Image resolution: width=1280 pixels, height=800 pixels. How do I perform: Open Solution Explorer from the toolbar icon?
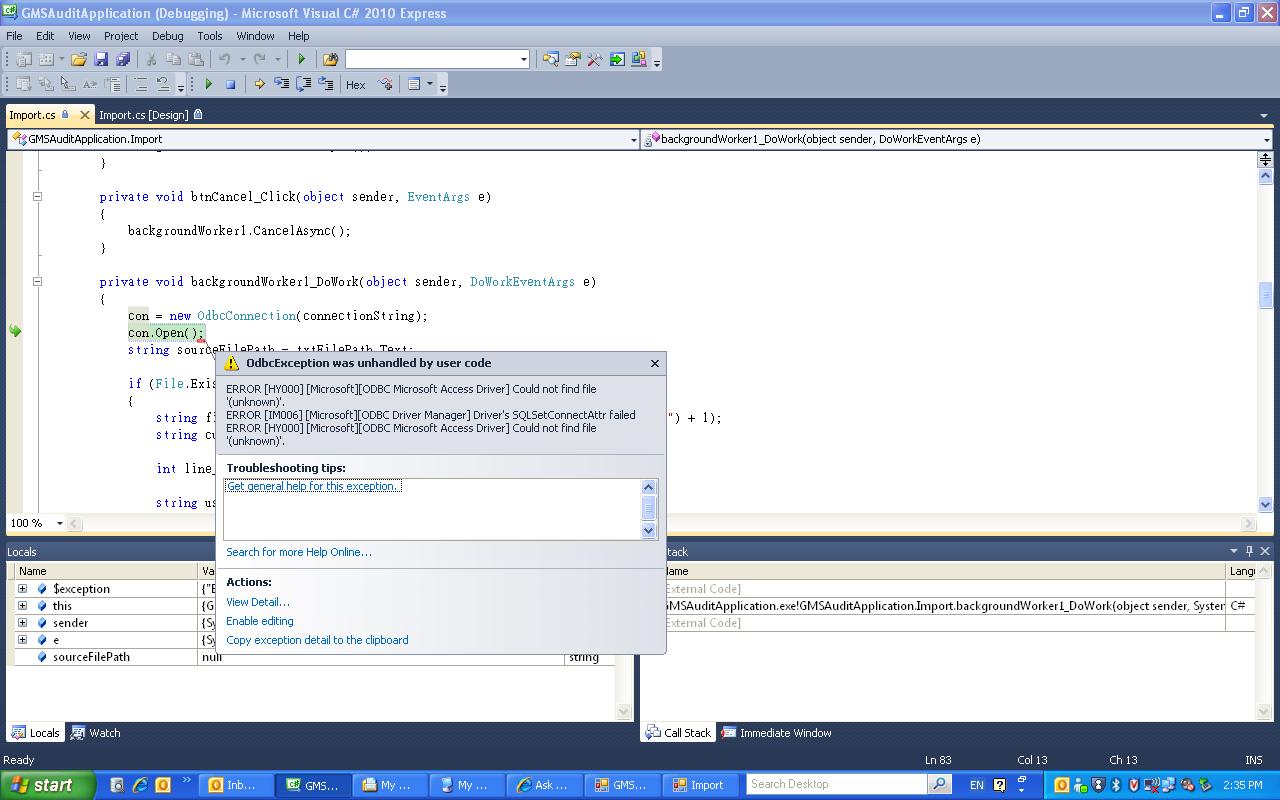[x=551, y=59]
